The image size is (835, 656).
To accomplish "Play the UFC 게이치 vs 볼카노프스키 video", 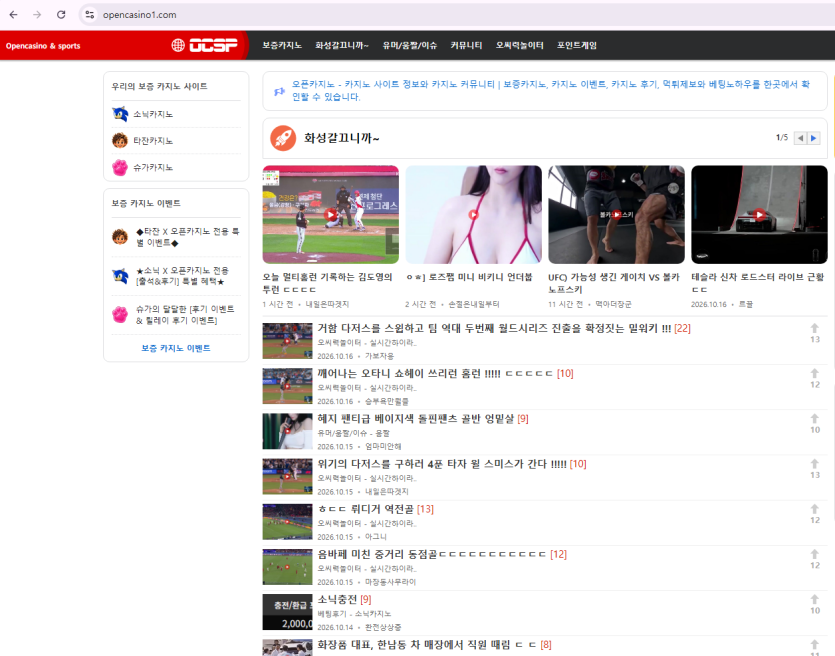I will (617, 215).
